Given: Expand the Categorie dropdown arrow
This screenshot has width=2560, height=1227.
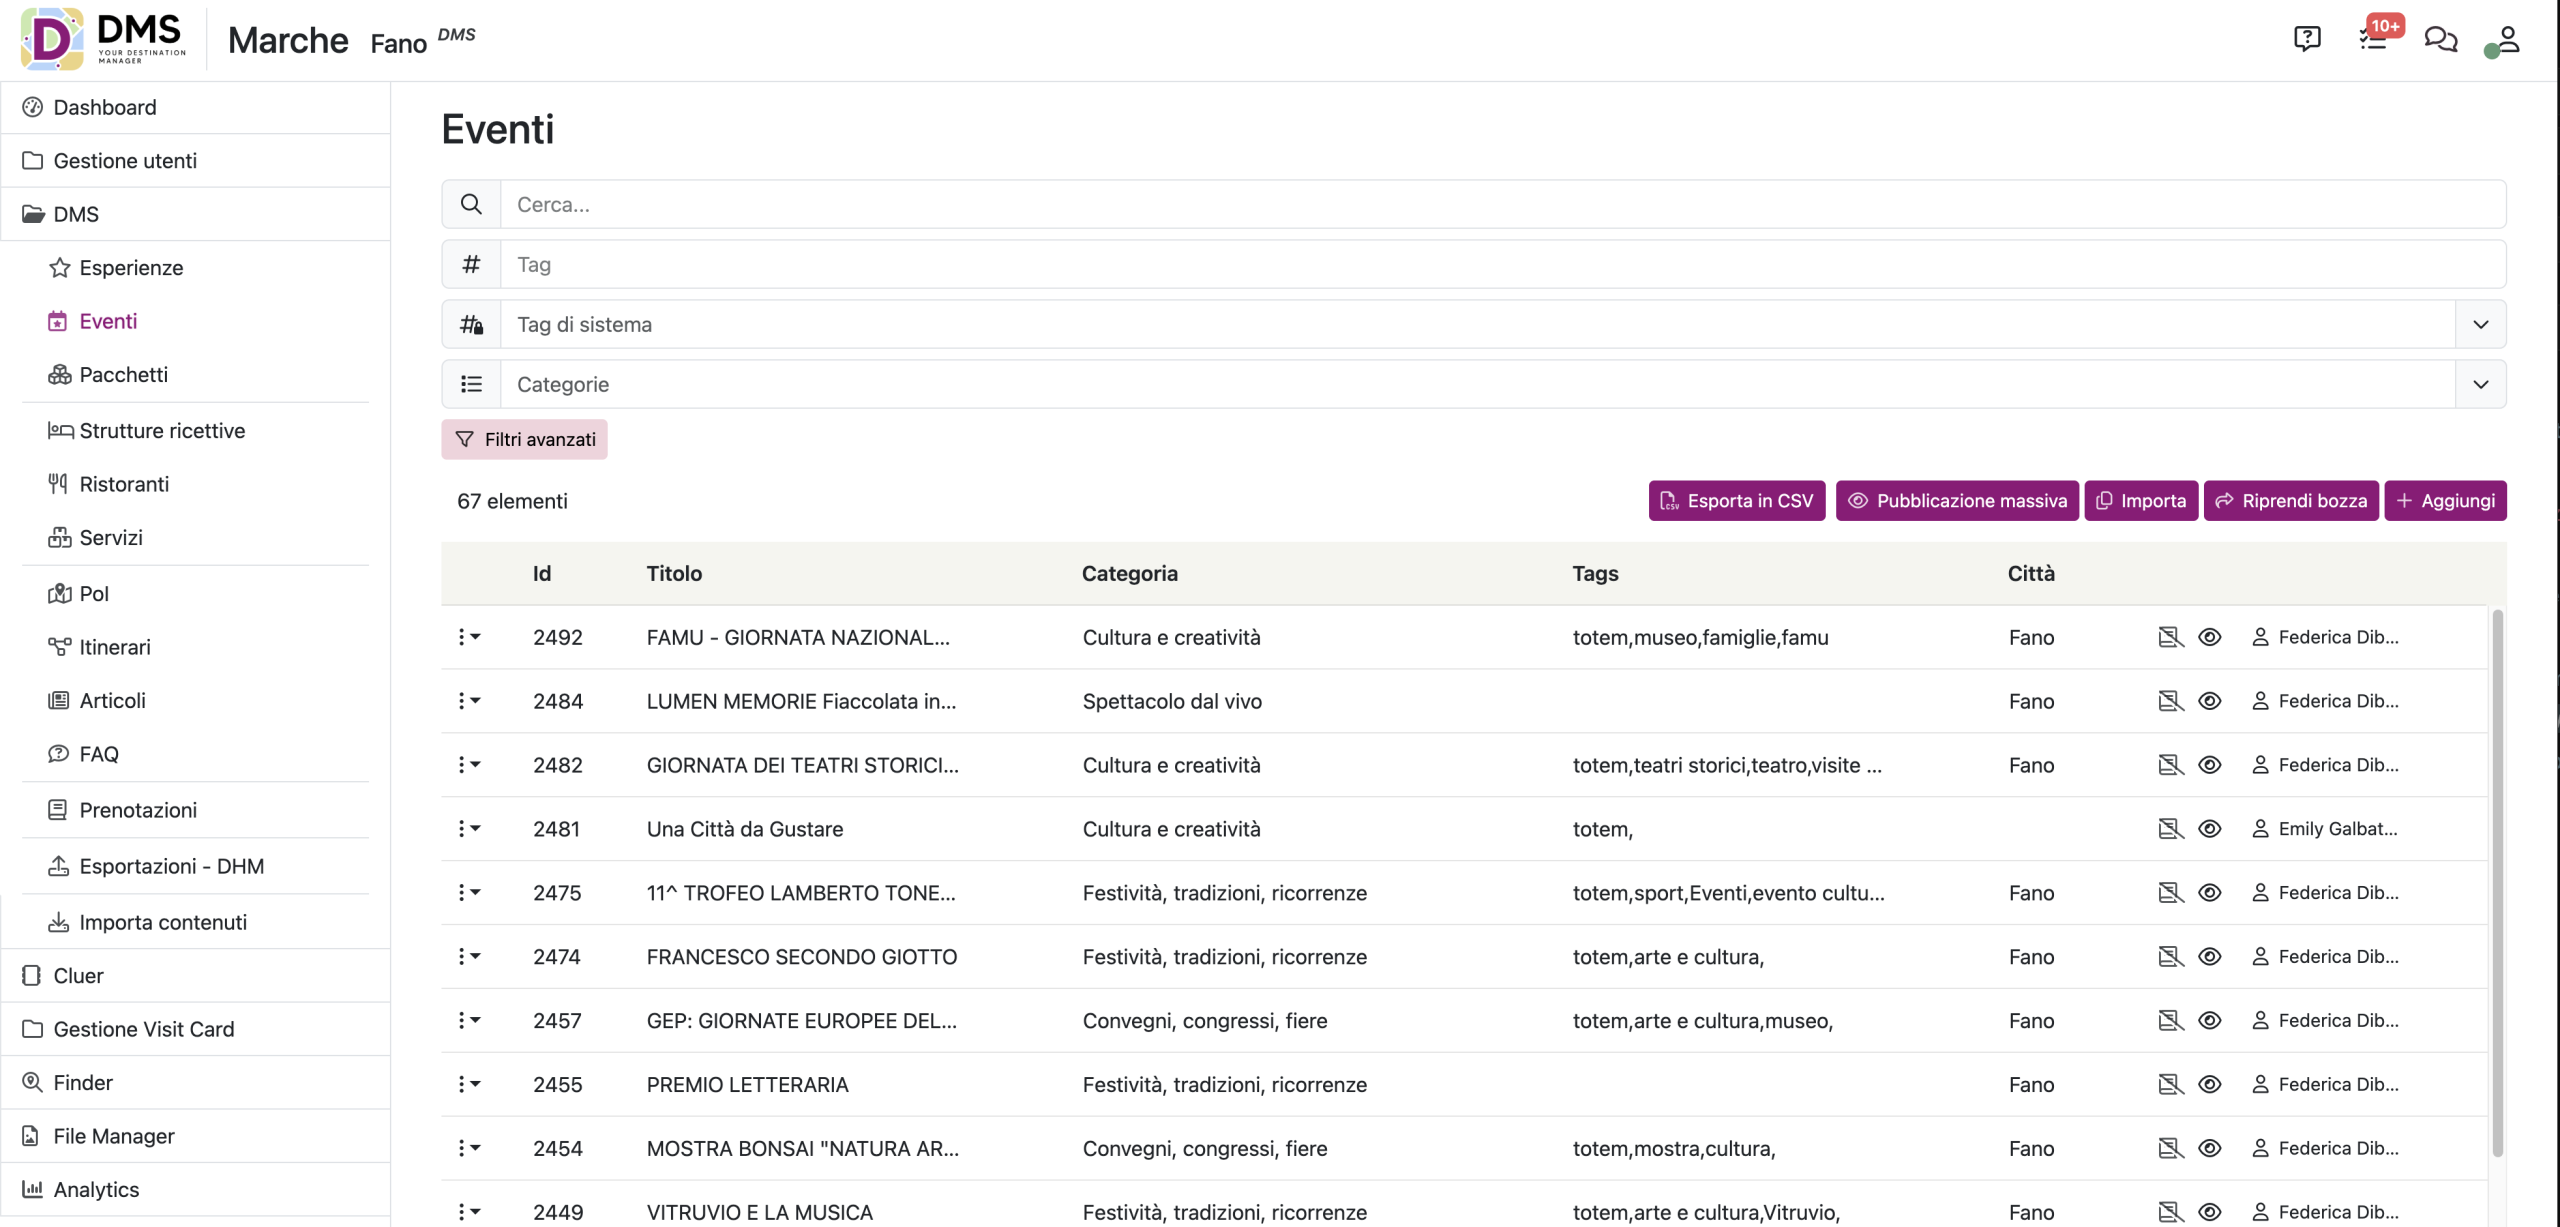Looking at the screenshot, I should pos(2480,384).
